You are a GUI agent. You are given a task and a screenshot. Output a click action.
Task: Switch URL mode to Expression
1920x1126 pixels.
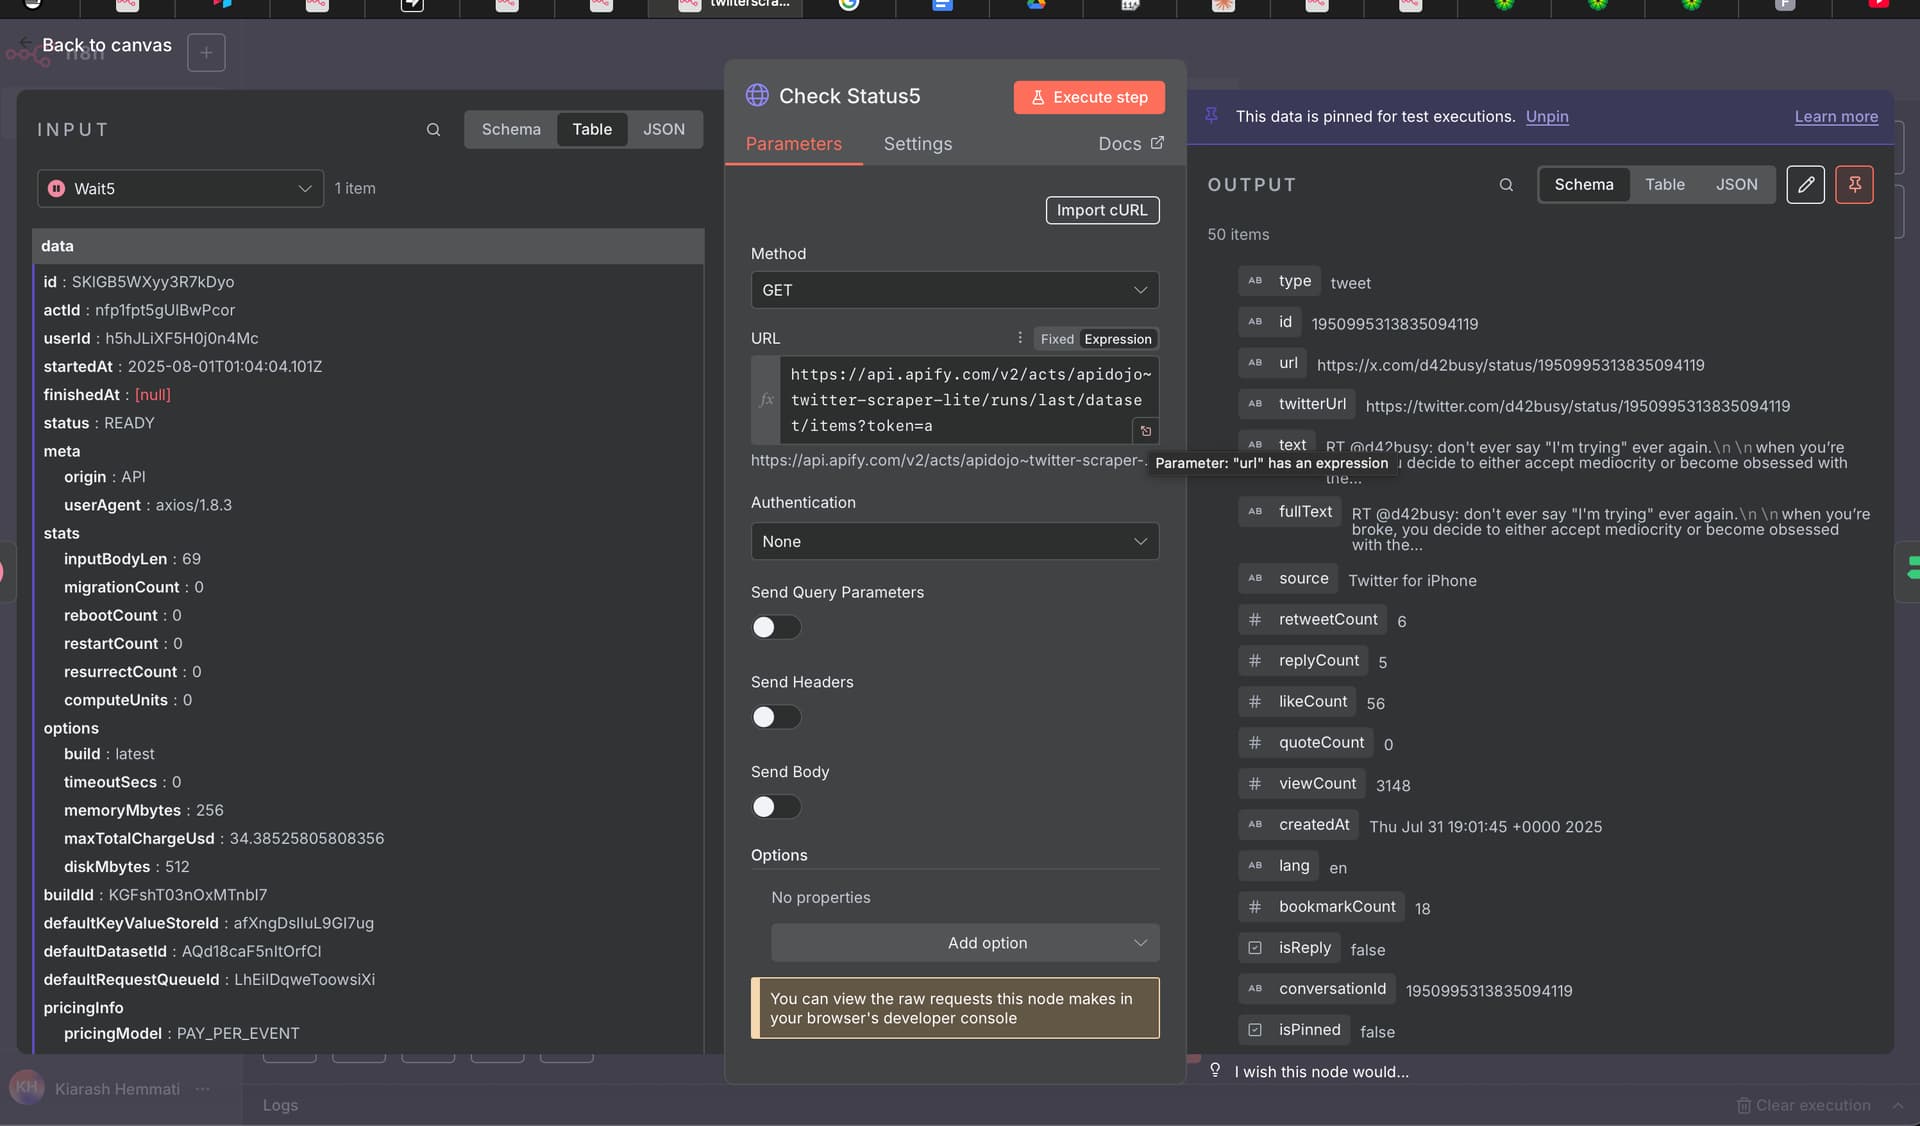tap(1117, 339)
